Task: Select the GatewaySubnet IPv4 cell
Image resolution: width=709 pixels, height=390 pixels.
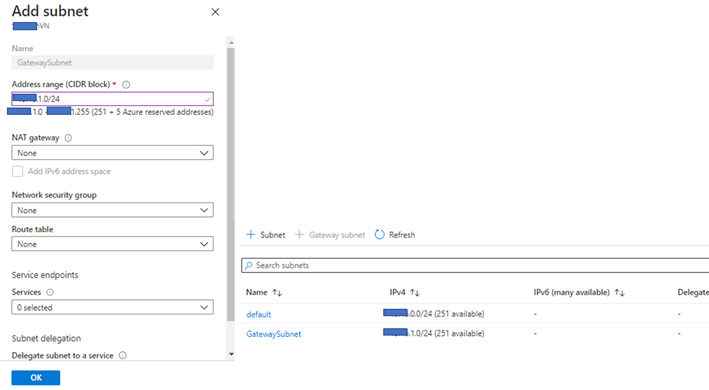Action: click(434, 334)
